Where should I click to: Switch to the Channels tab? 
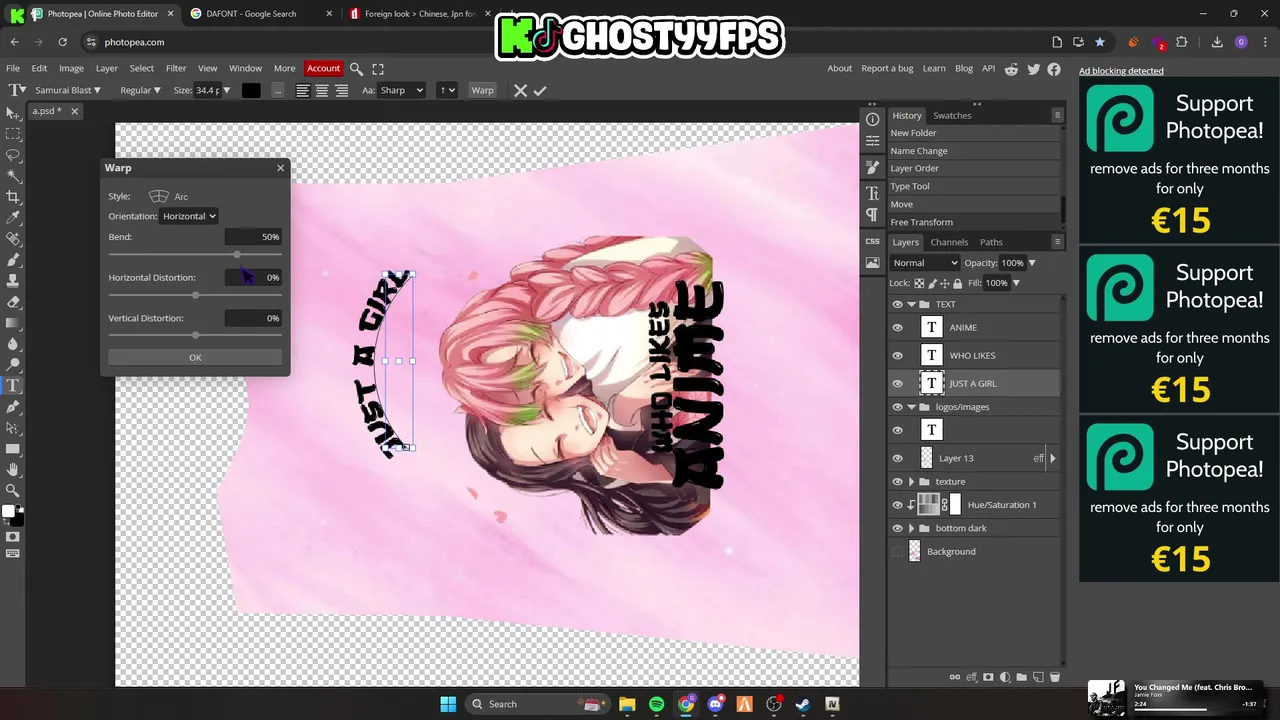tap(949, 242)
